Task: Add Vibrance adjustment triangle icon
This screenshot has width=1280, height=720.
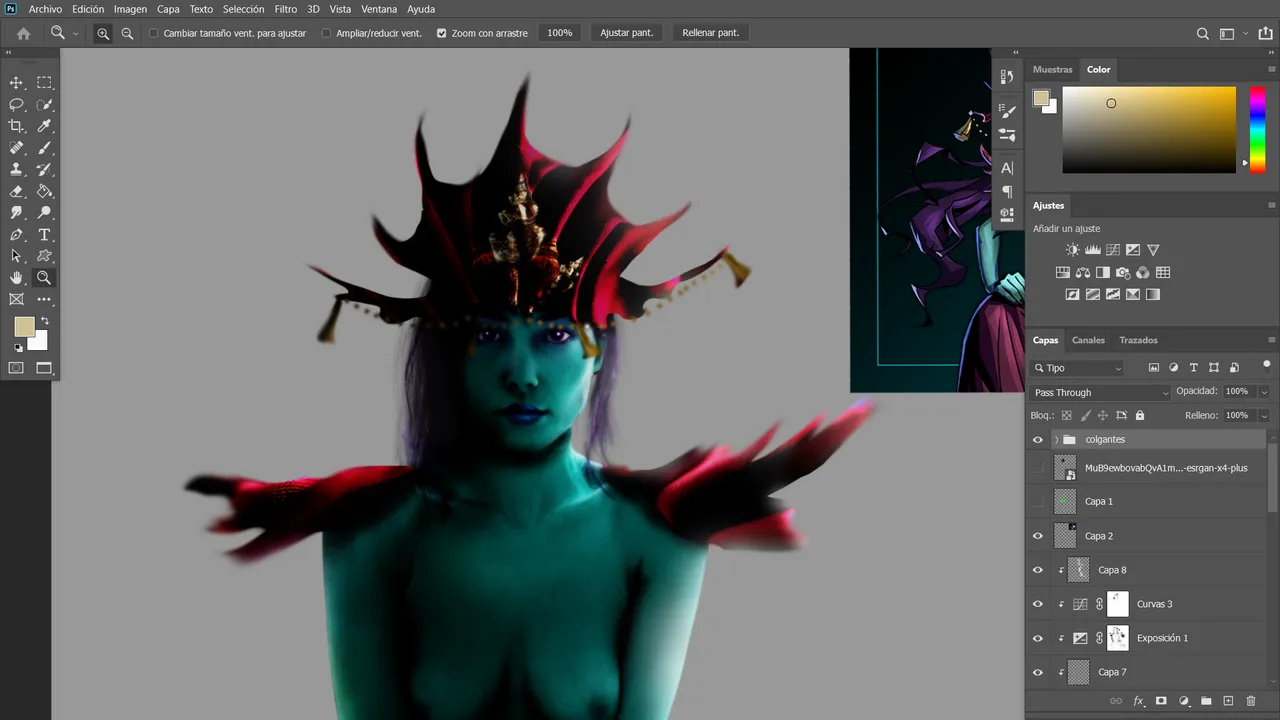Action: 1153,250
